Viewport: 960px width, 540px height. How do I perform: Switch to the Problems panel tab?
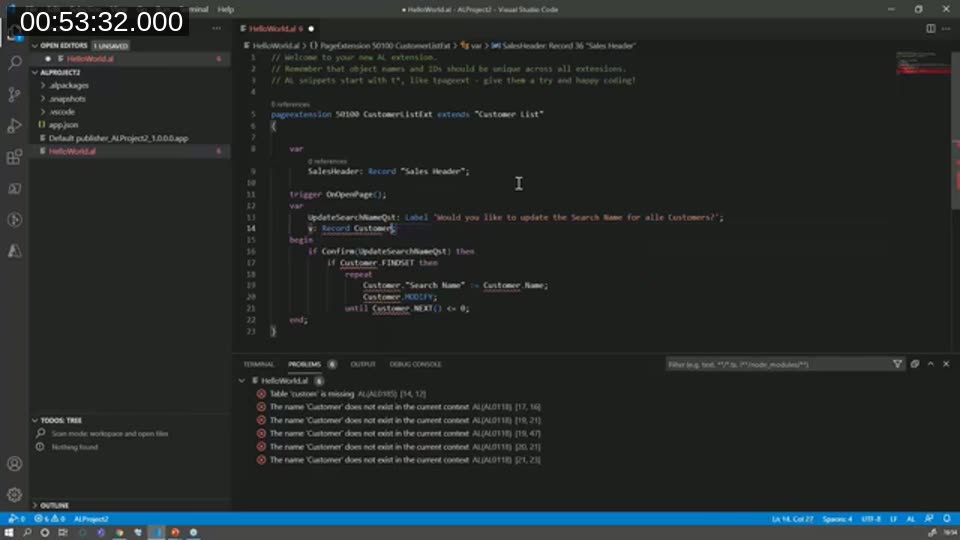(304, 364)
